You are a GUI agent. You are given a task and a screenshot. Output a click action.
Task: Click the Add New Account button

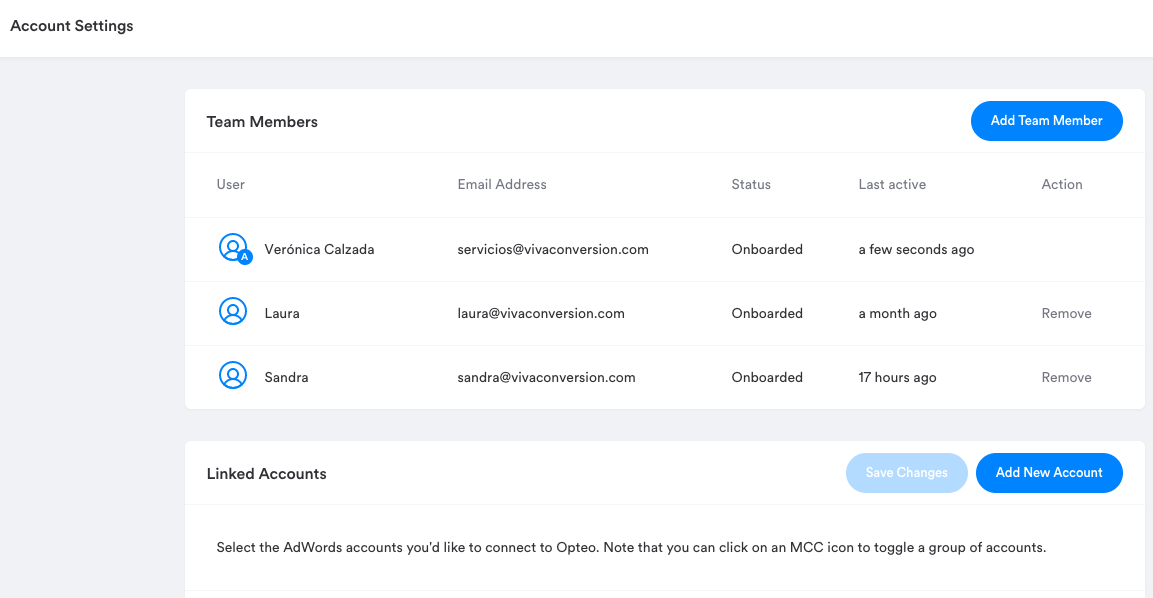[1049, 473]
